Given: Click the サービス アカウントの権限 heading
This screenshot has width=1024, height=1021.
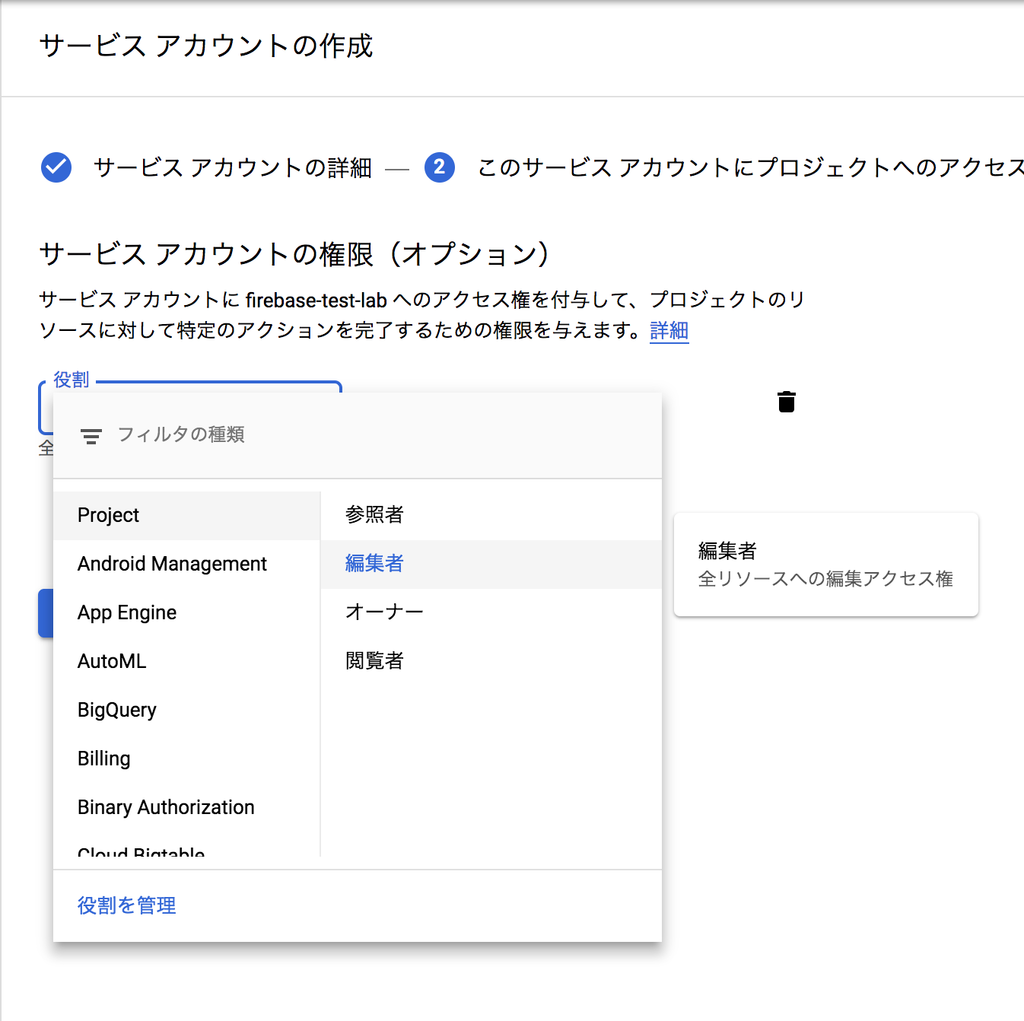Looking at the screenshot, I should click(295, 254).
